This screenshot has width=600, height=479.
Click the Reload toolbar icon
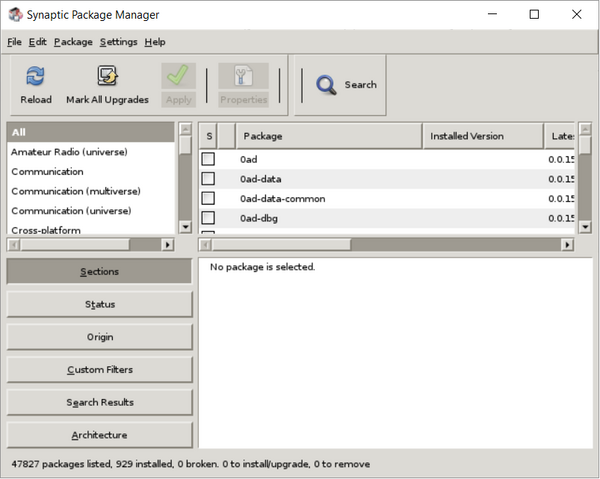[36, 77]
